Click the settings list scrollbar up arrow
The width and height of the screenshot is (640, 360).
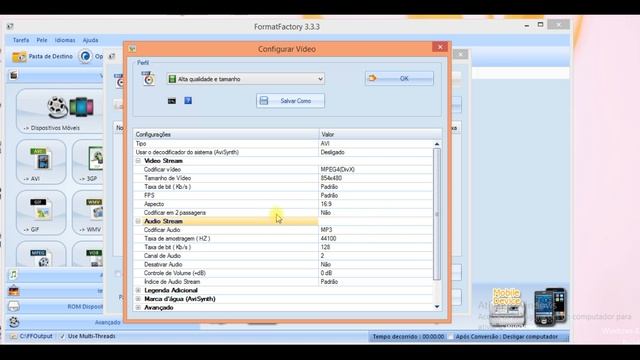pos(437,144)
